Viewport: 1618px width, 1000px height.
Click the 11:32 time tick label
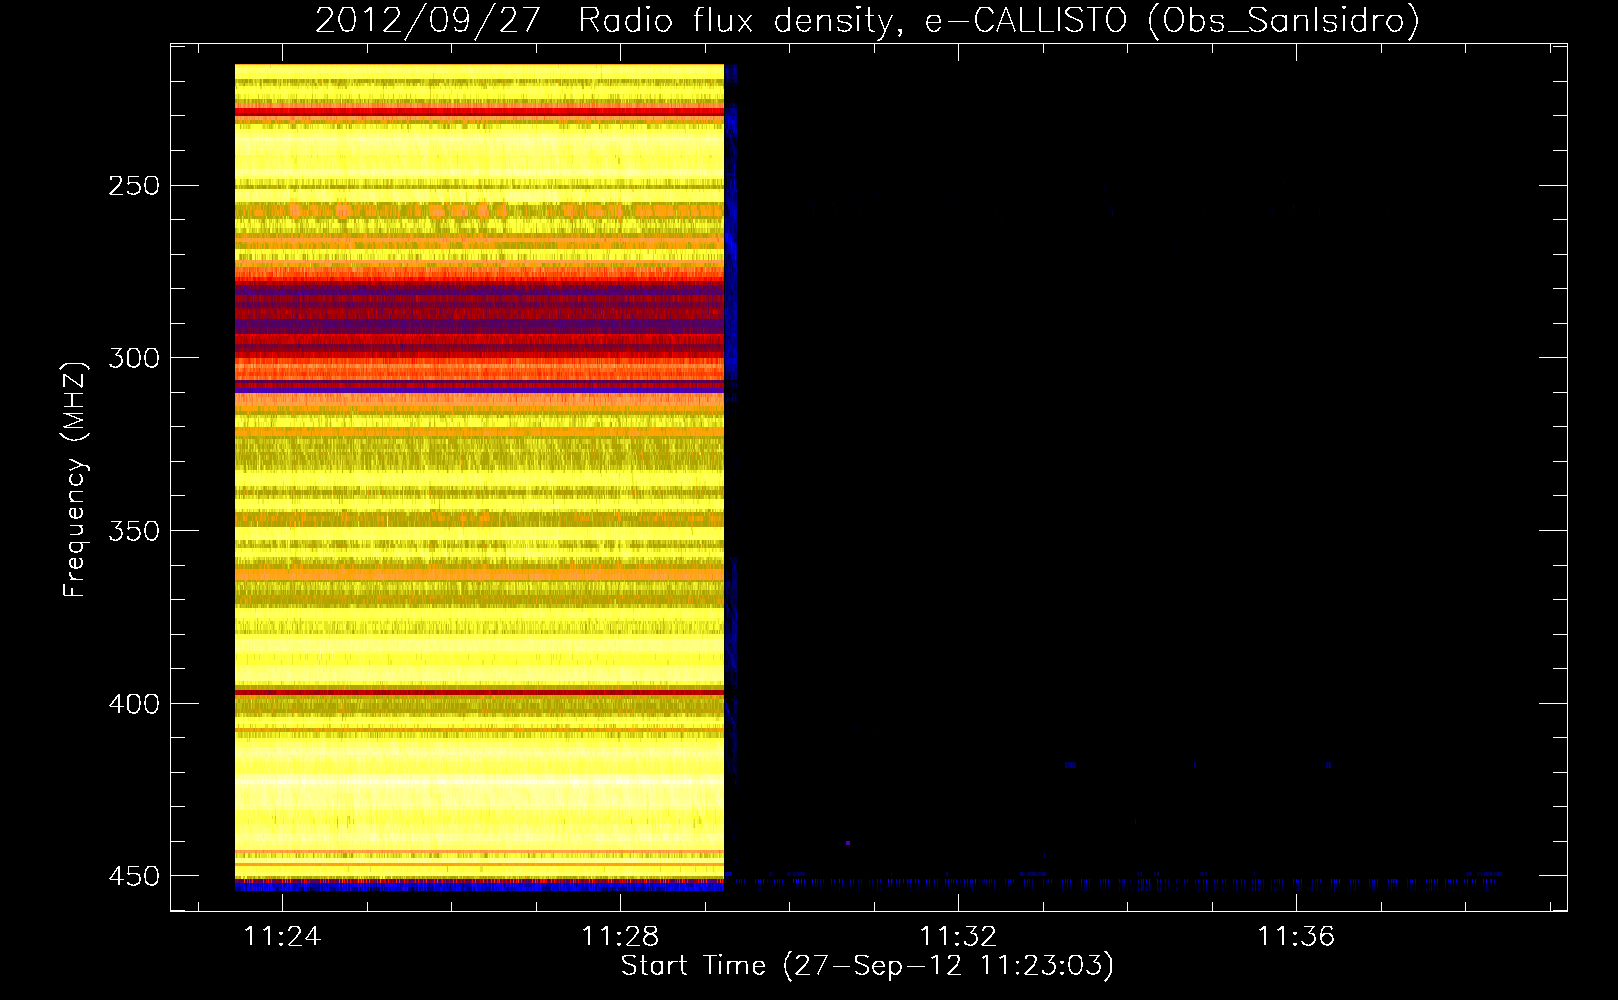[x=958, y=936]
